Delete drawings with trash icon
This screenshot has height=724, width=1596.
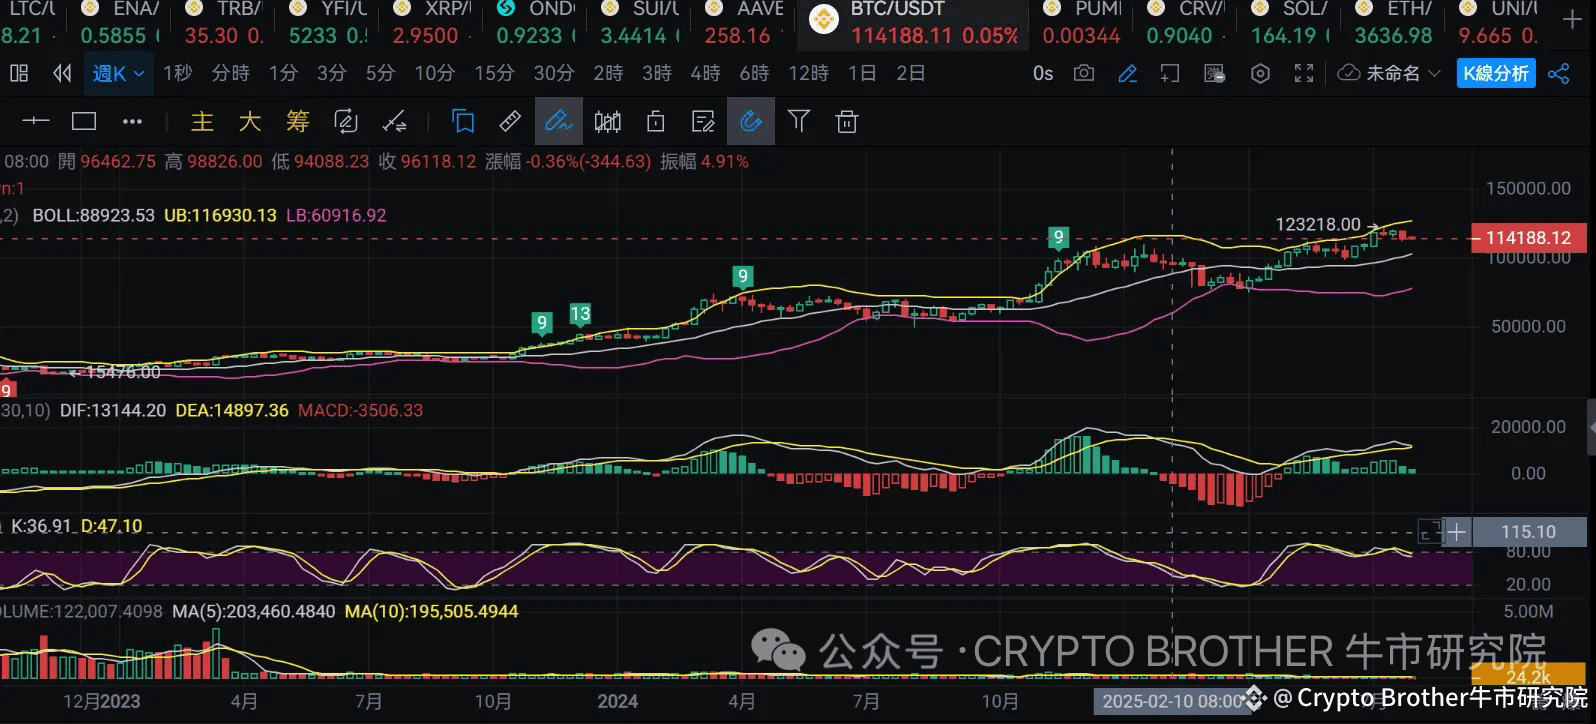(x=847, y=121)
